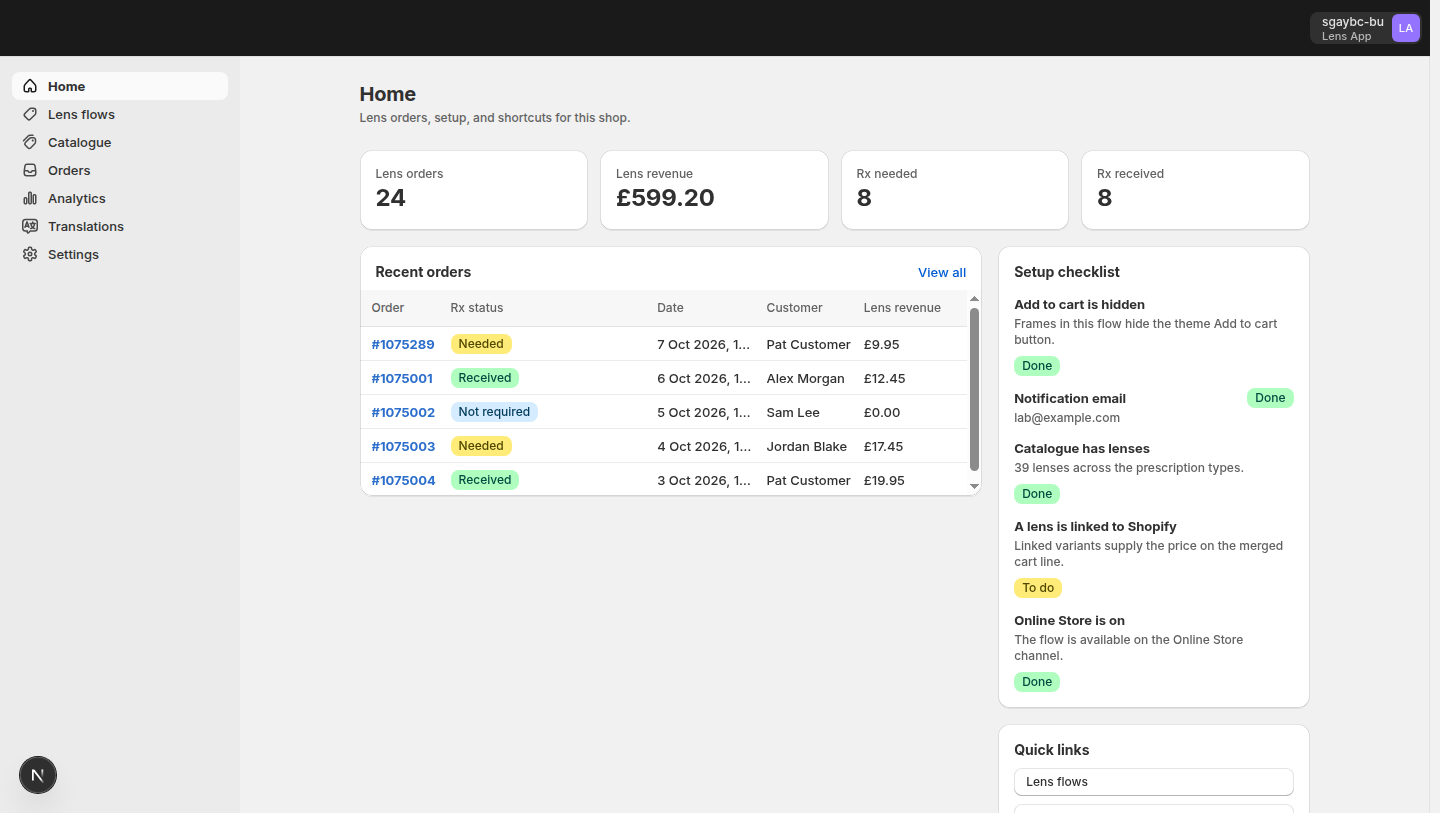This screenshot has width=1440, height=813.
Task: Open order #1075003
Action: click(x=403, y=446)
